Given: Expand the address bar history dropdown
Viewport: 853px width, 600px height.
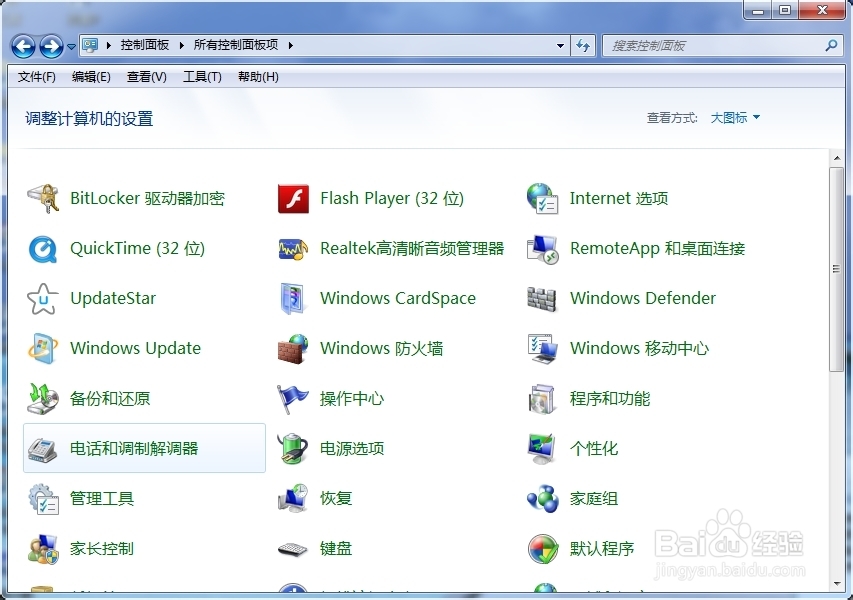Looking at the screenshot, I should tap(560, 46).
